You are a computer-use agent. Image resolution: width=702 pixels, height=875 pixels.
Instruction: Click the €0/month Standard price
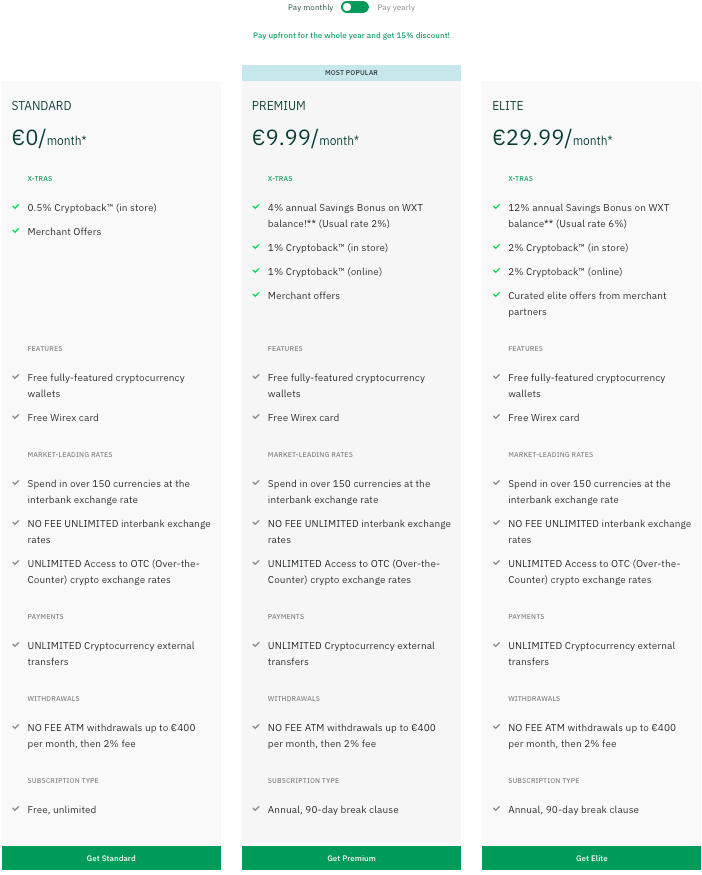click(49, 138)
